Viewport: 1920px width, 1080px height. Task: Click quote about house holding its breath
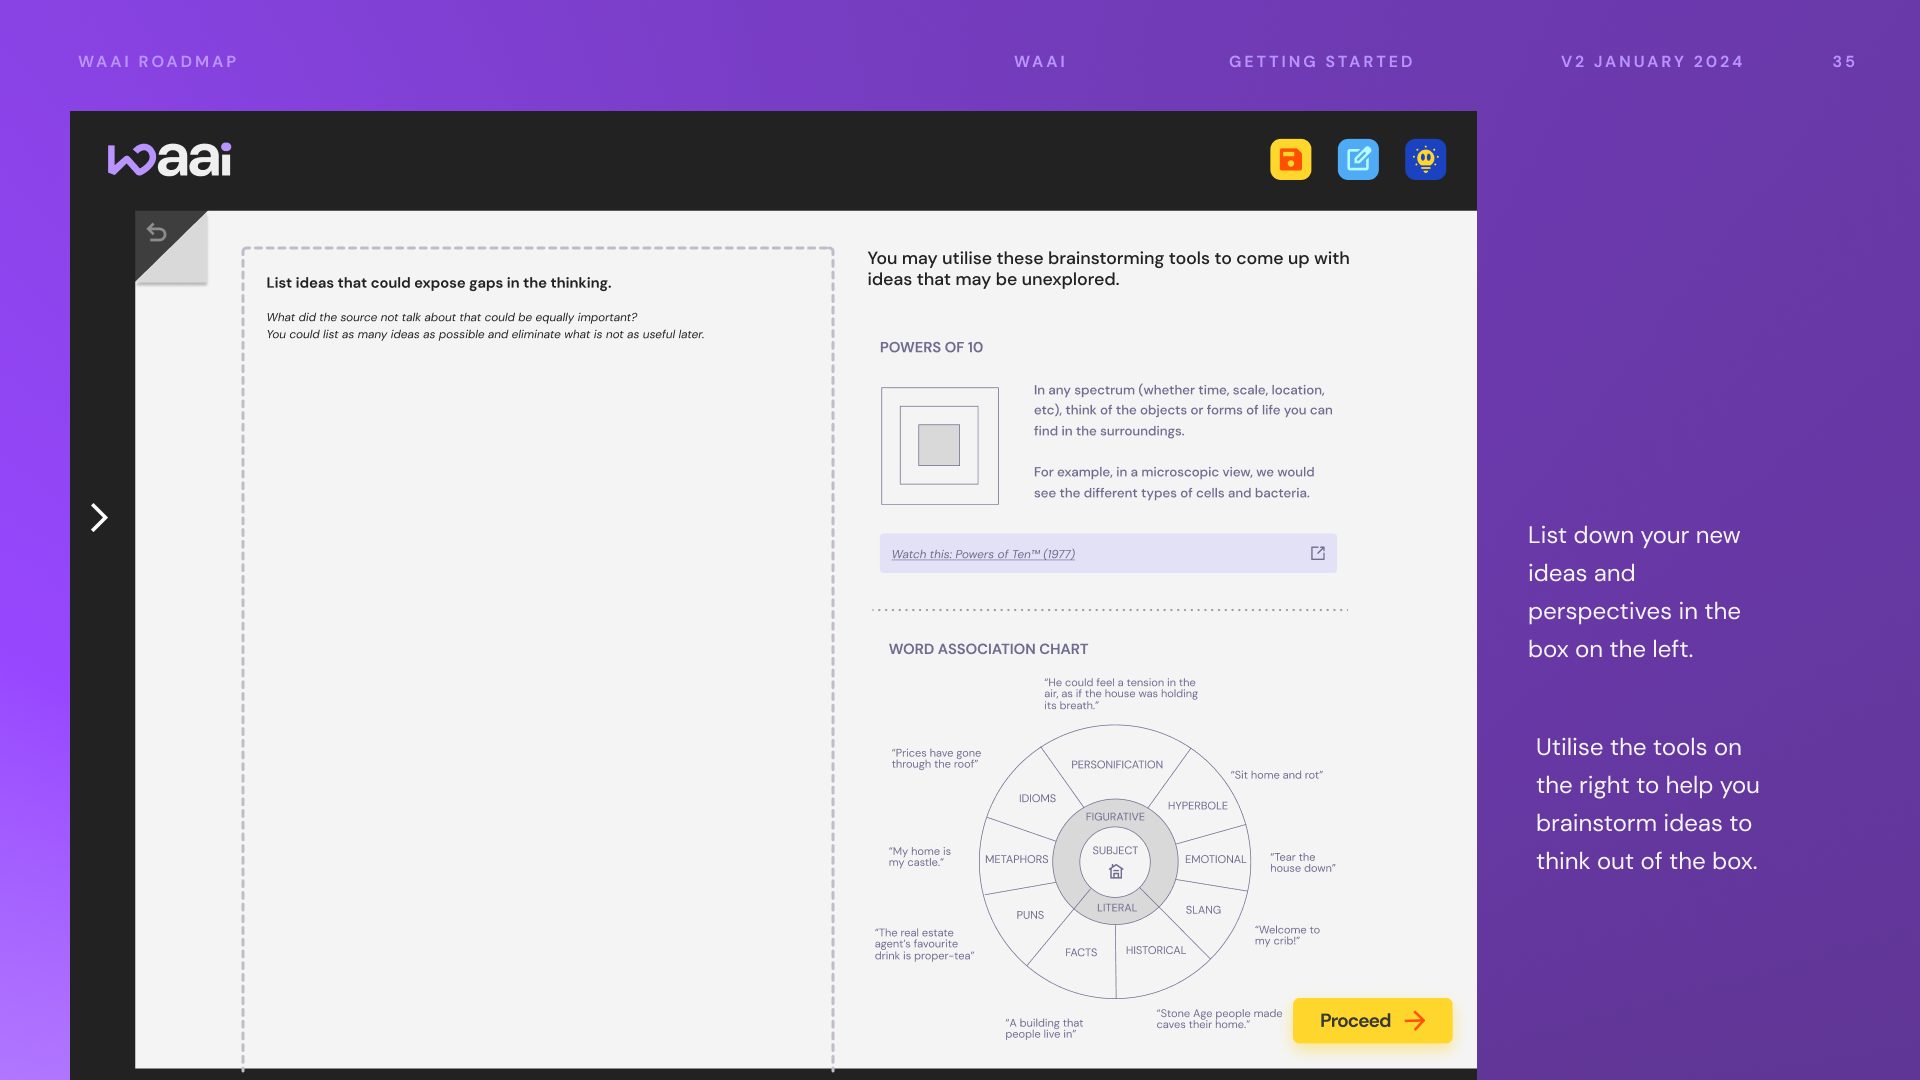[x=1121, y=695]
